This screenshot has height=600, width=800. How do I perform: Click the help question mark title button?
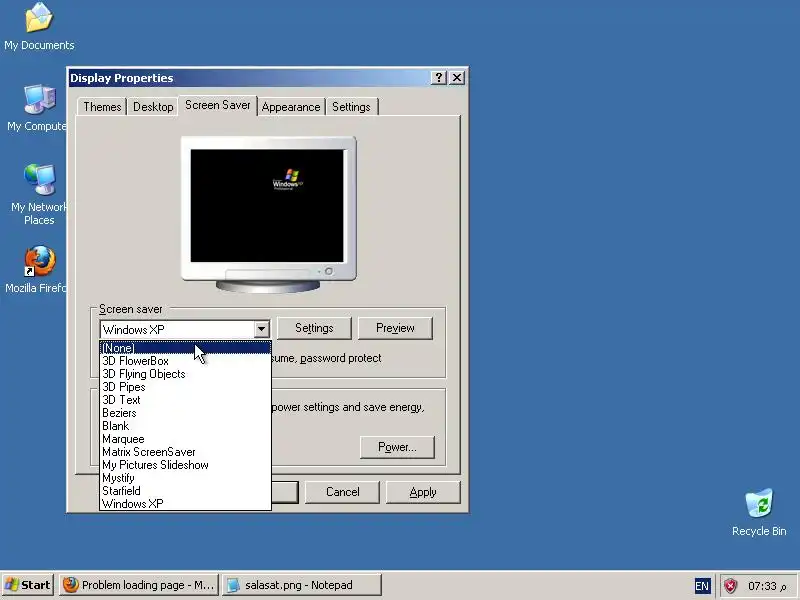[x=439, y=78]
